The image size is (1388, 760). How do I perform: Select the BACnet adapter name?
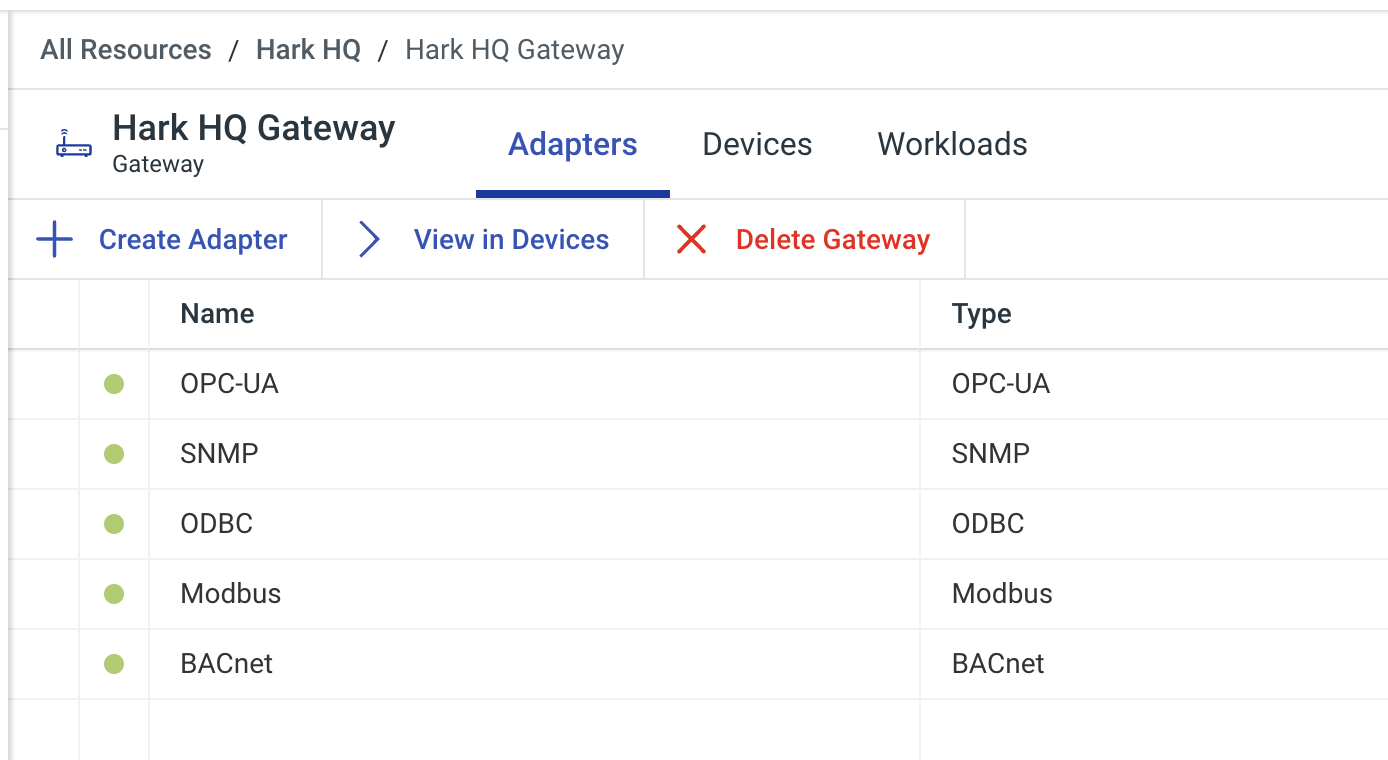coord(227,664)
